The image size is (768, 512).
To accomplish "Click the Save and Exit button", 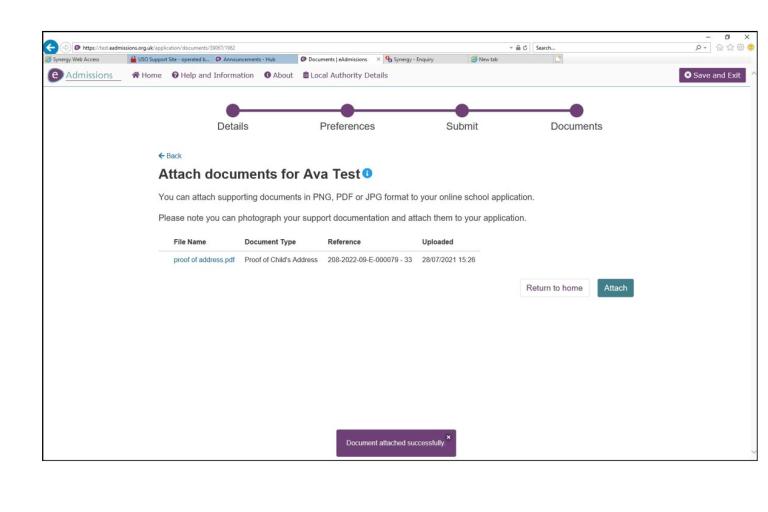I will 712,75.
